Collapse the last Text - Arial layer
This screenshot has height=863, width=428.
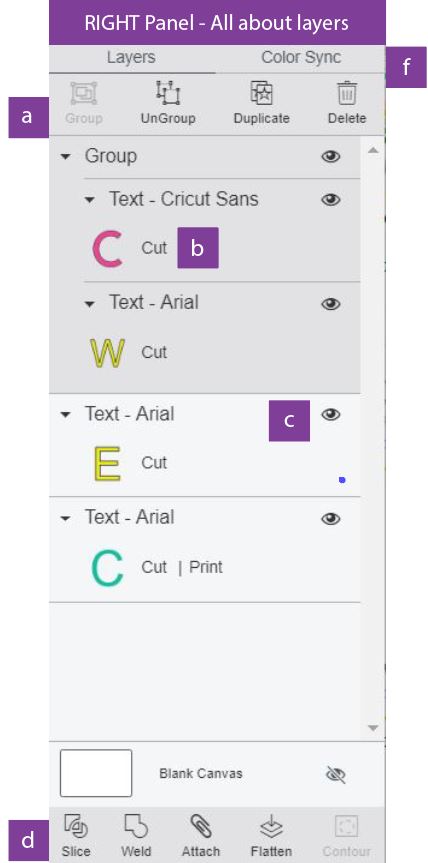[x=66, y=518]
